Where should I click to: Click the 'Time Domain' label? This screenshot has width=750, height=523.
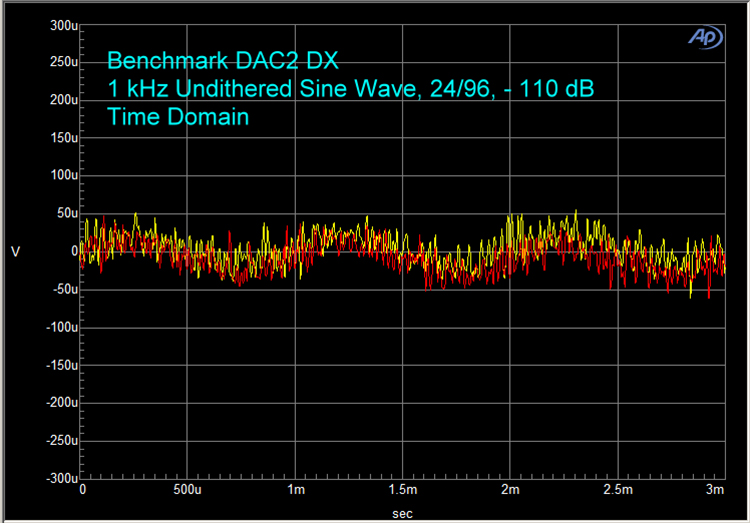178,118
